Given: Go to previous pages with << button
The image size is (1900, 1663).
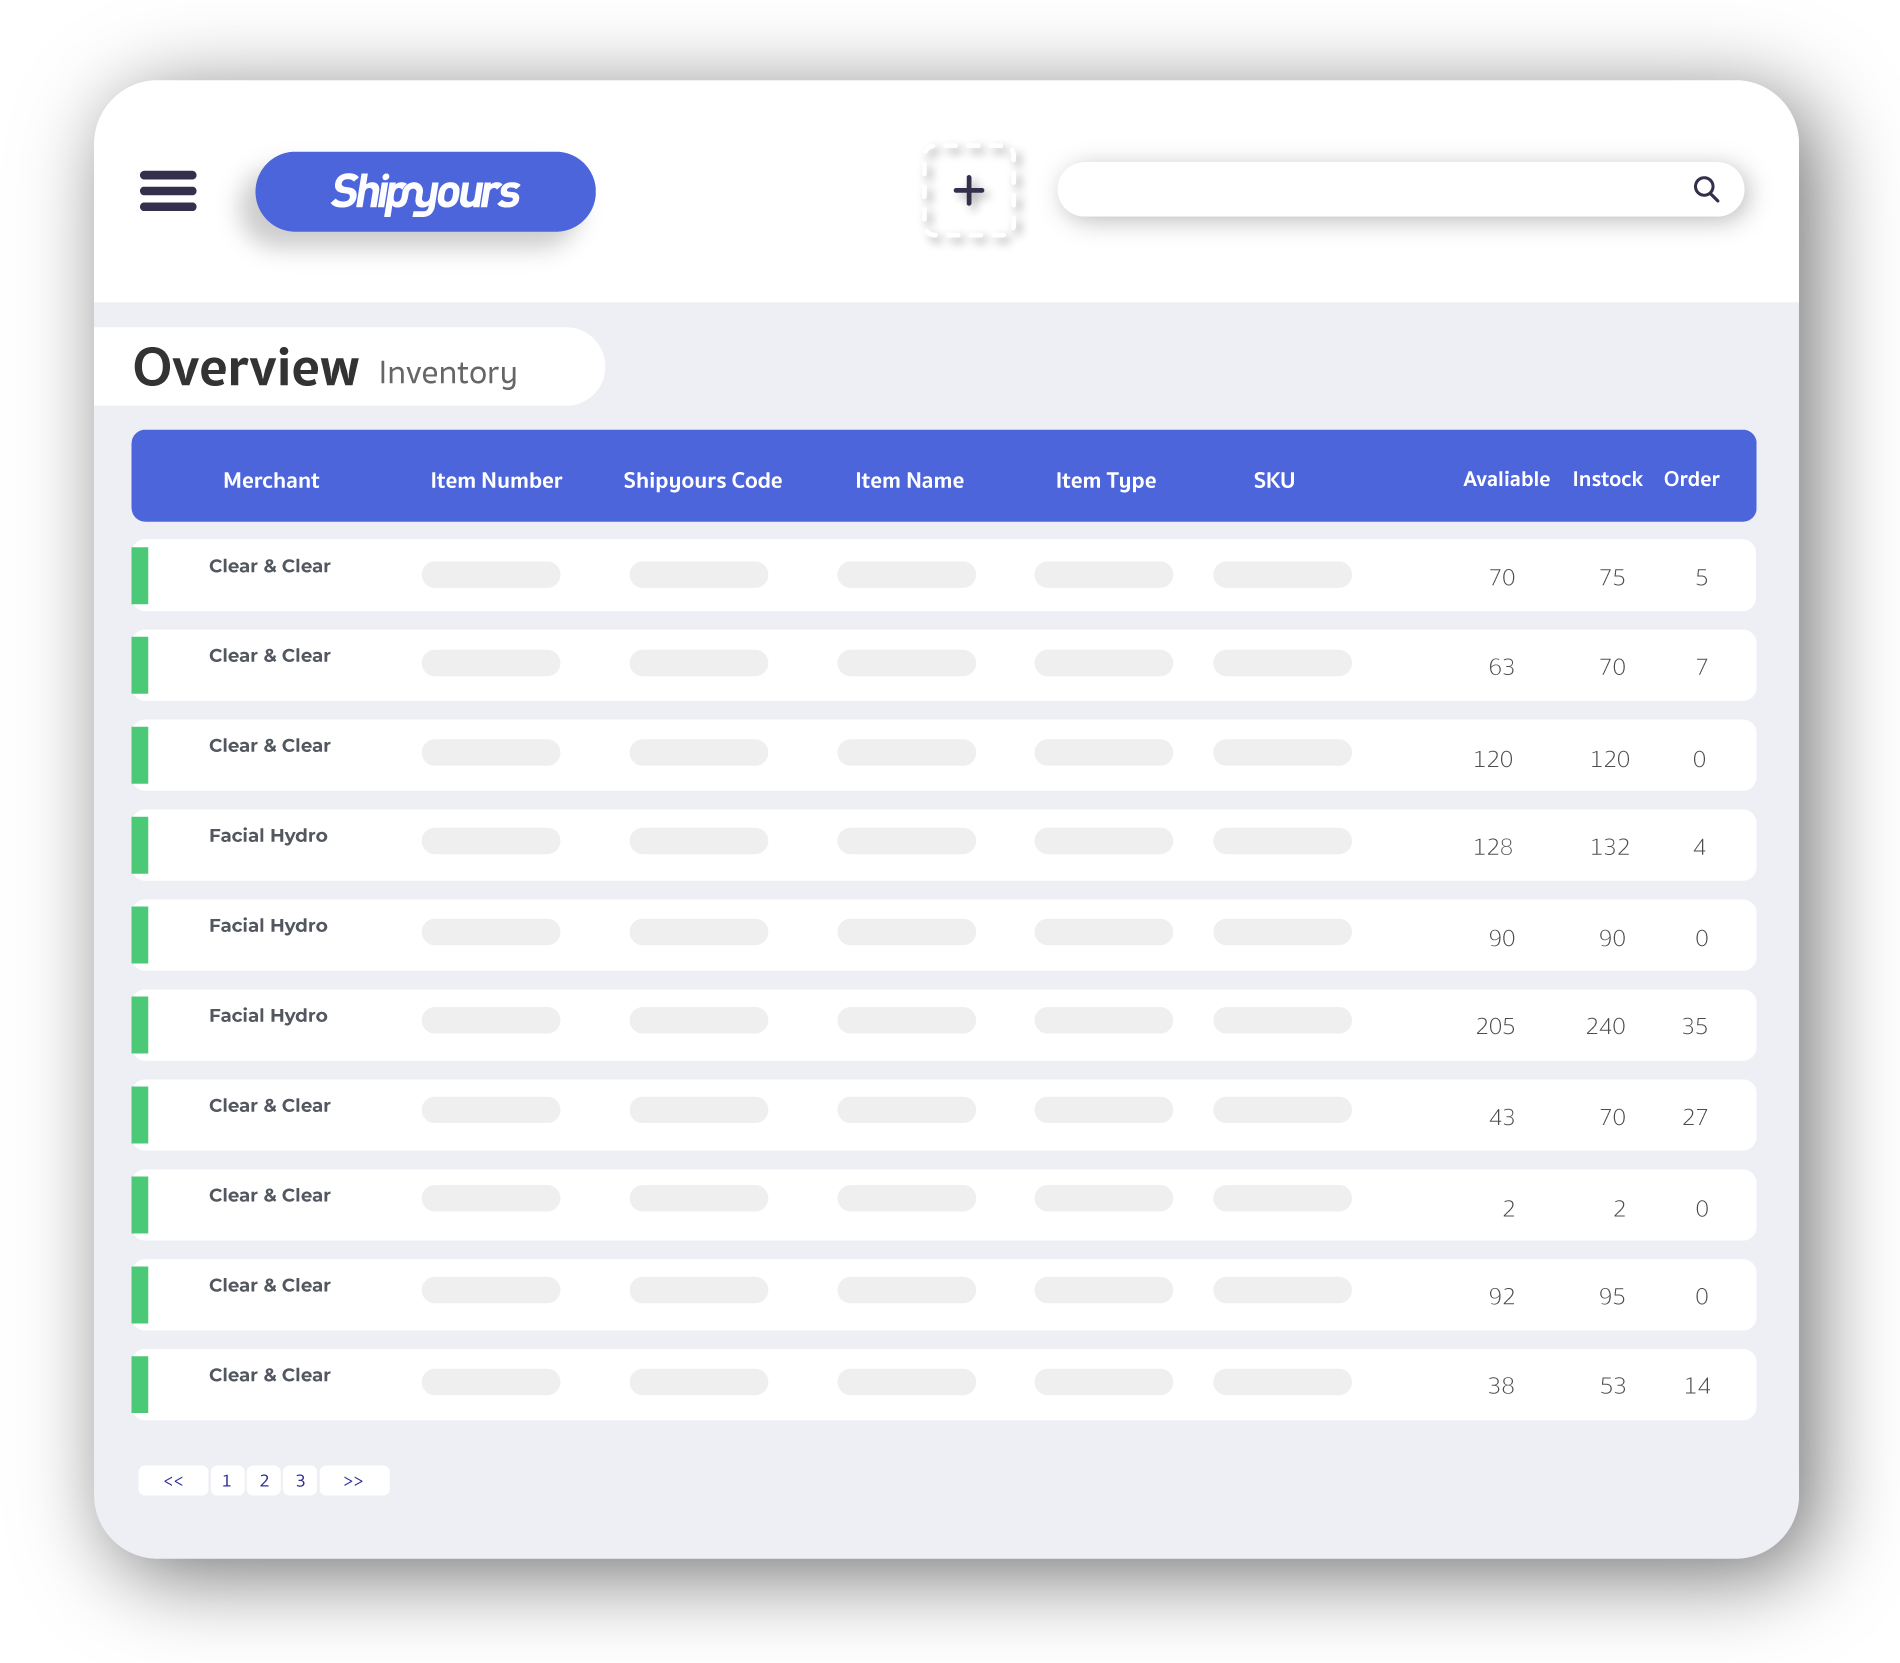Looking at the screenshot, I should (x=173, y=1480).
